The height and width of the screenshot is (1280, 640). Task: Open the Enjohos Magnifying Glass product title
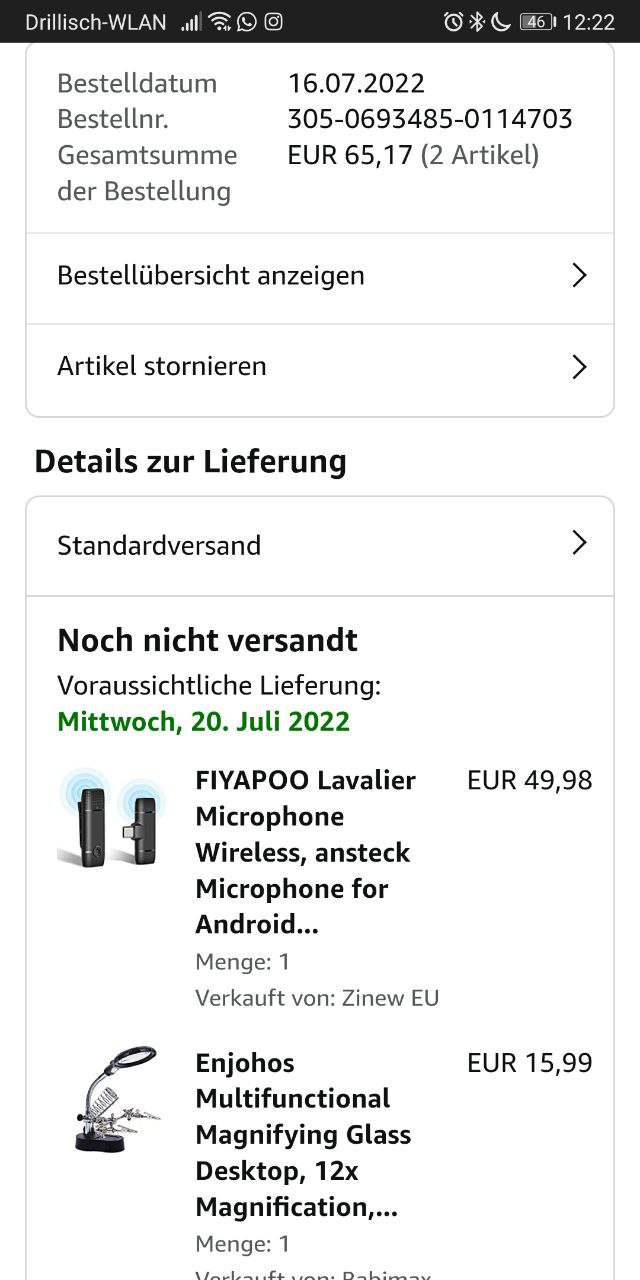click(x=303, y=1134)
